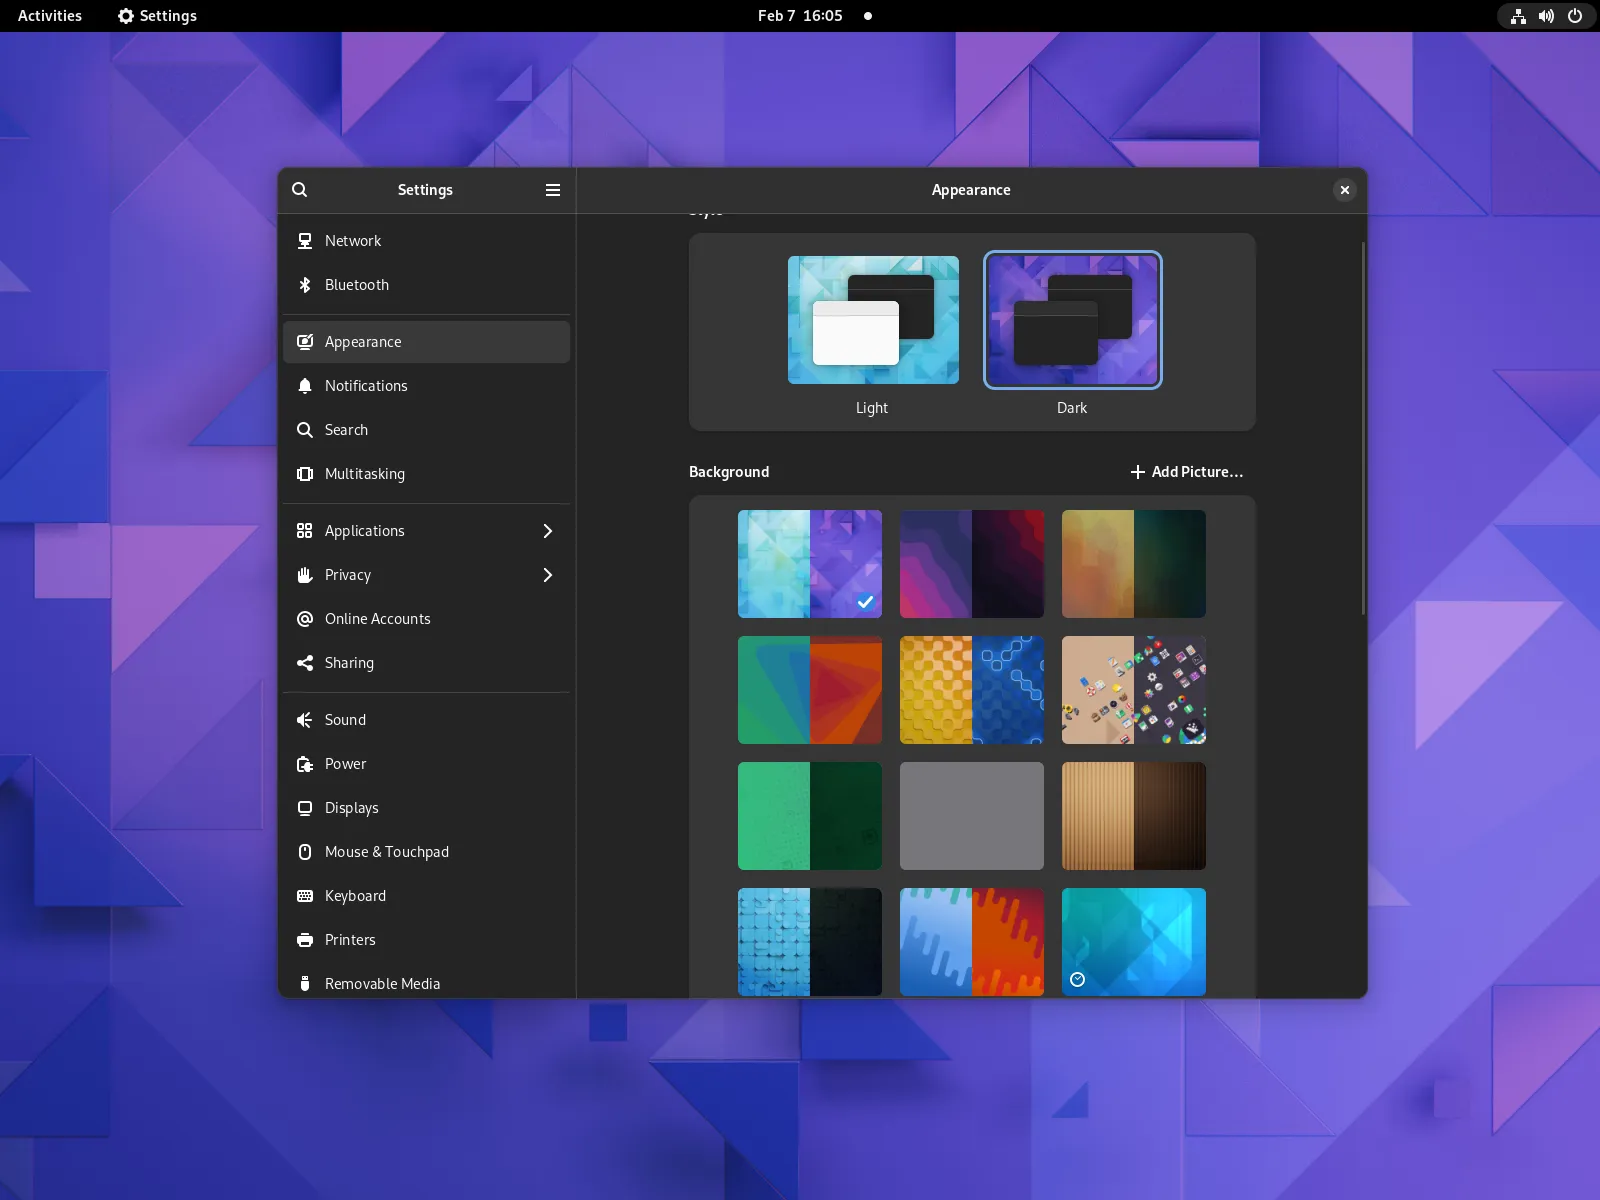Click the Printers icon in sidebar
Viewport: 1600px width, 1200px height.
[305, 940]
